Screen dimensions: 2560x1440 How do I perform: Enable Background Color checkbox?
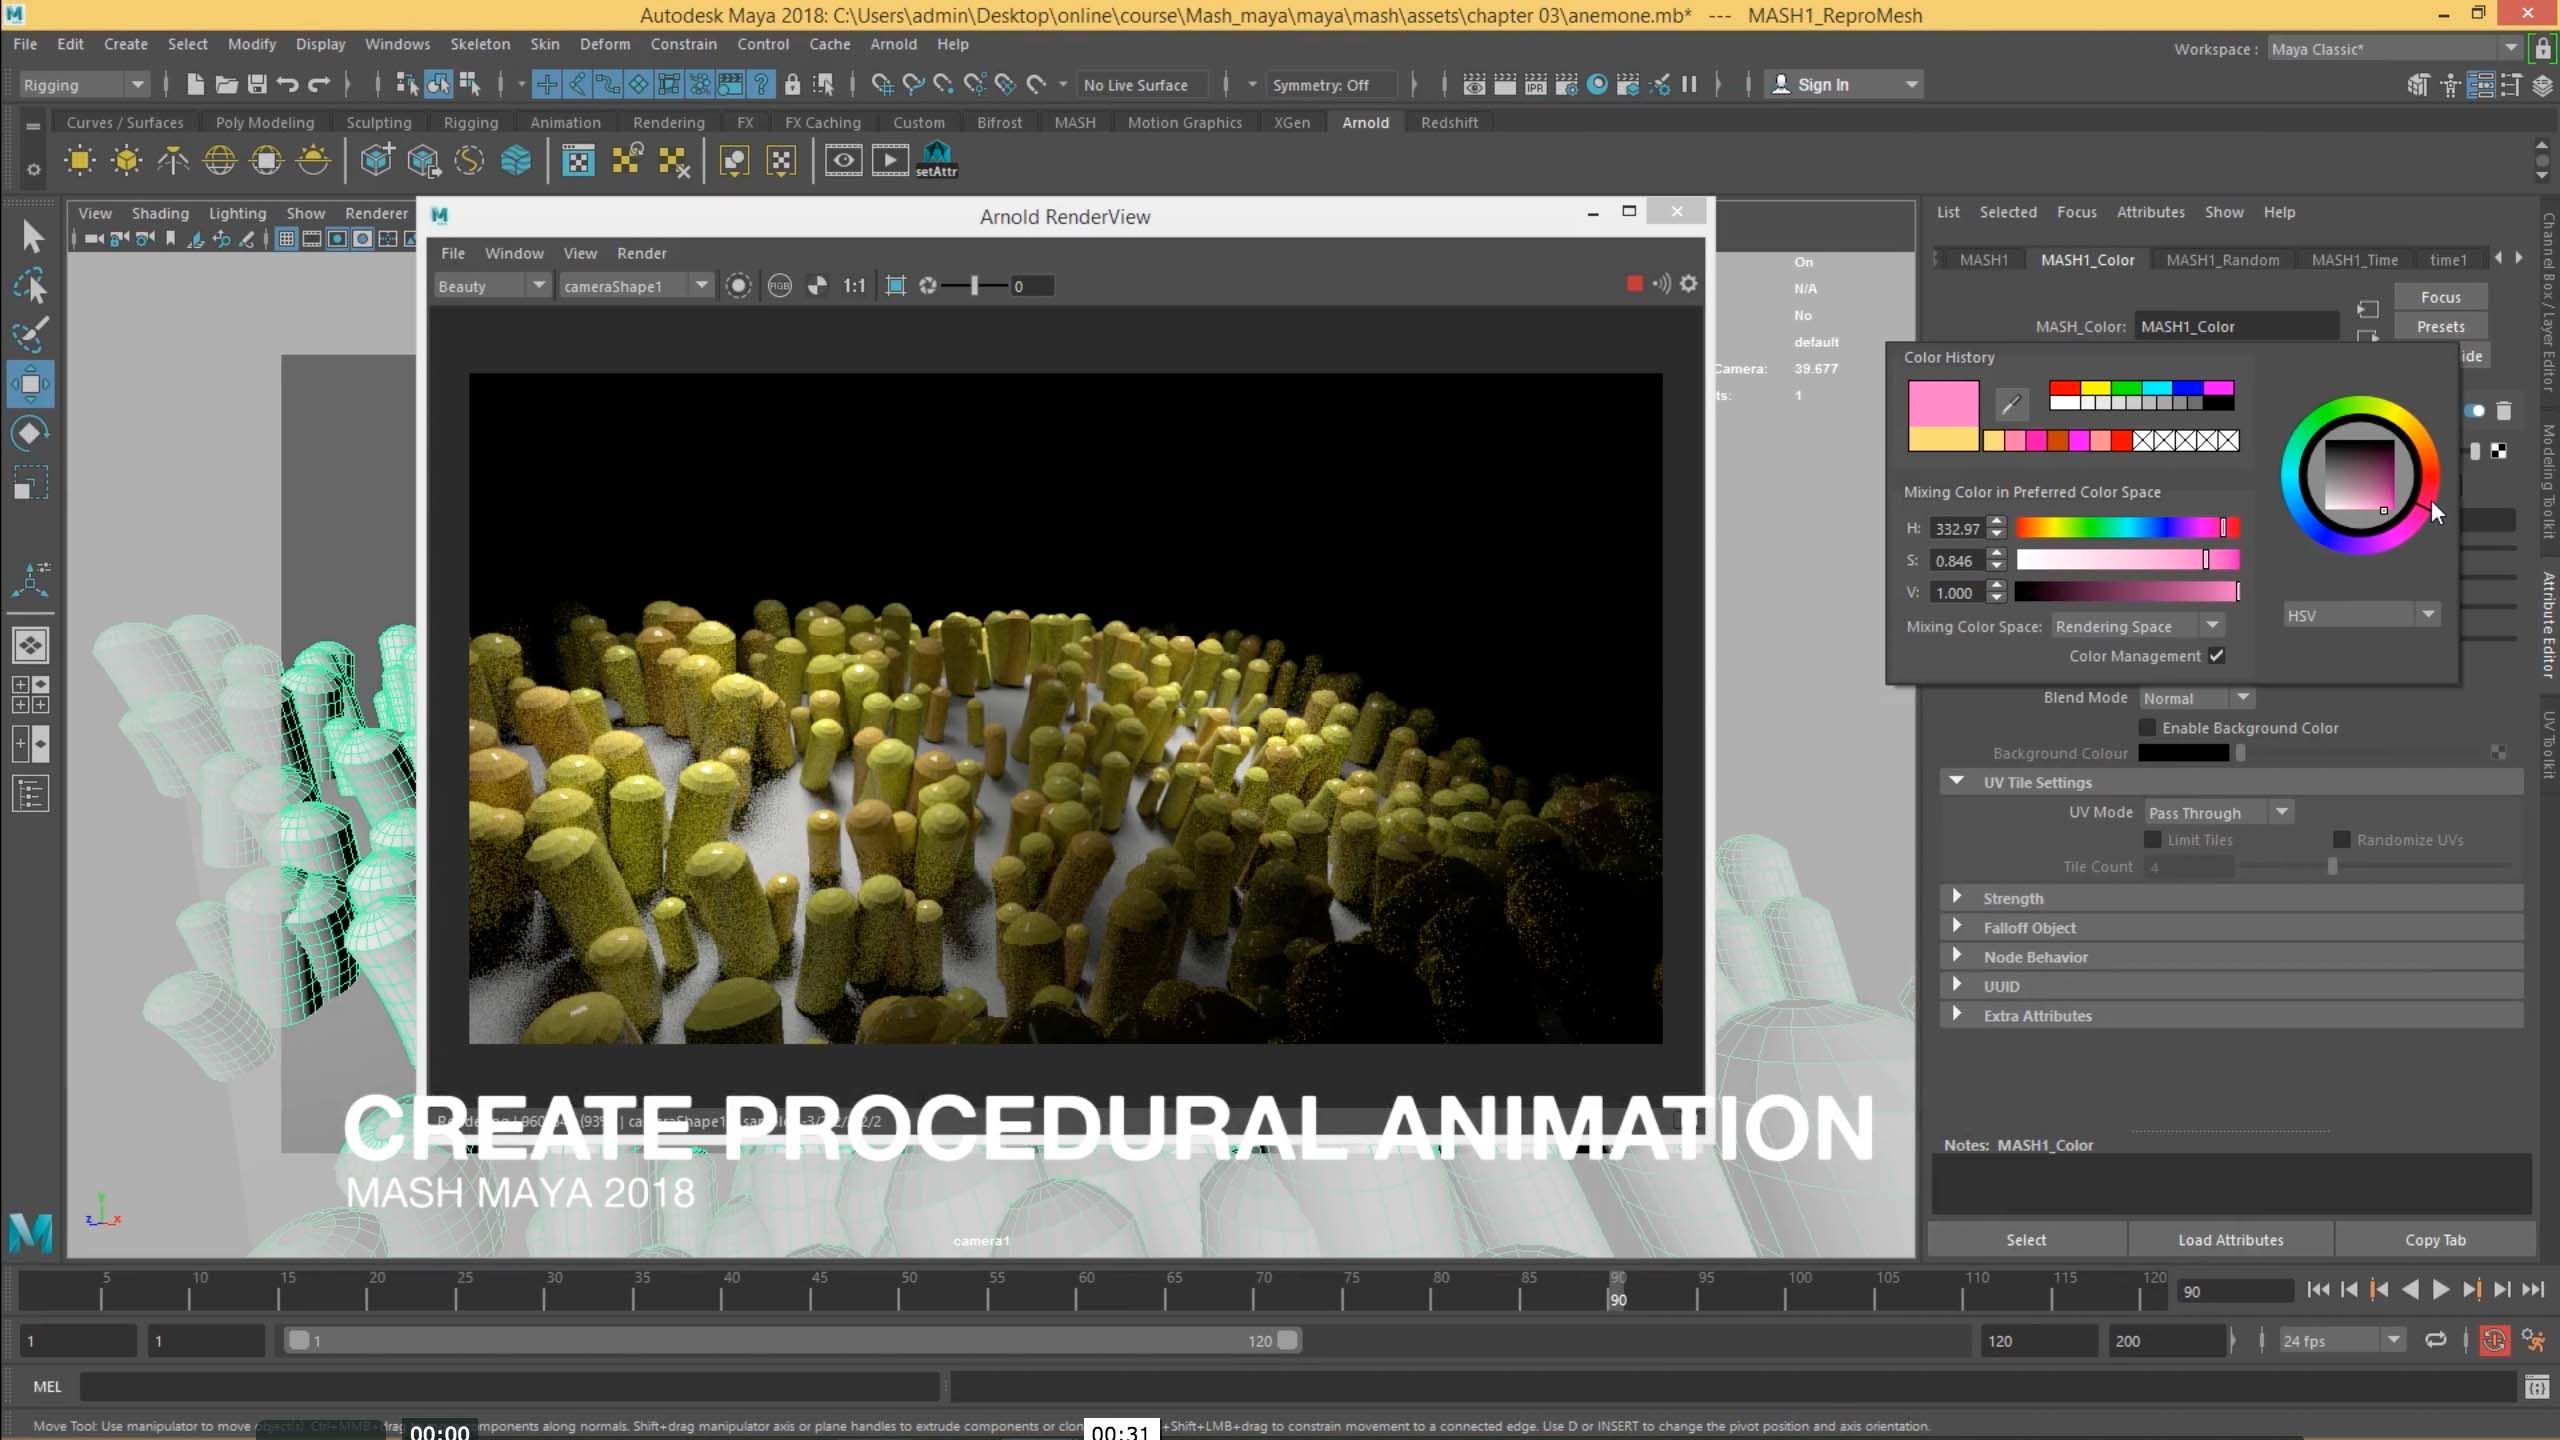coord(2147,728)
